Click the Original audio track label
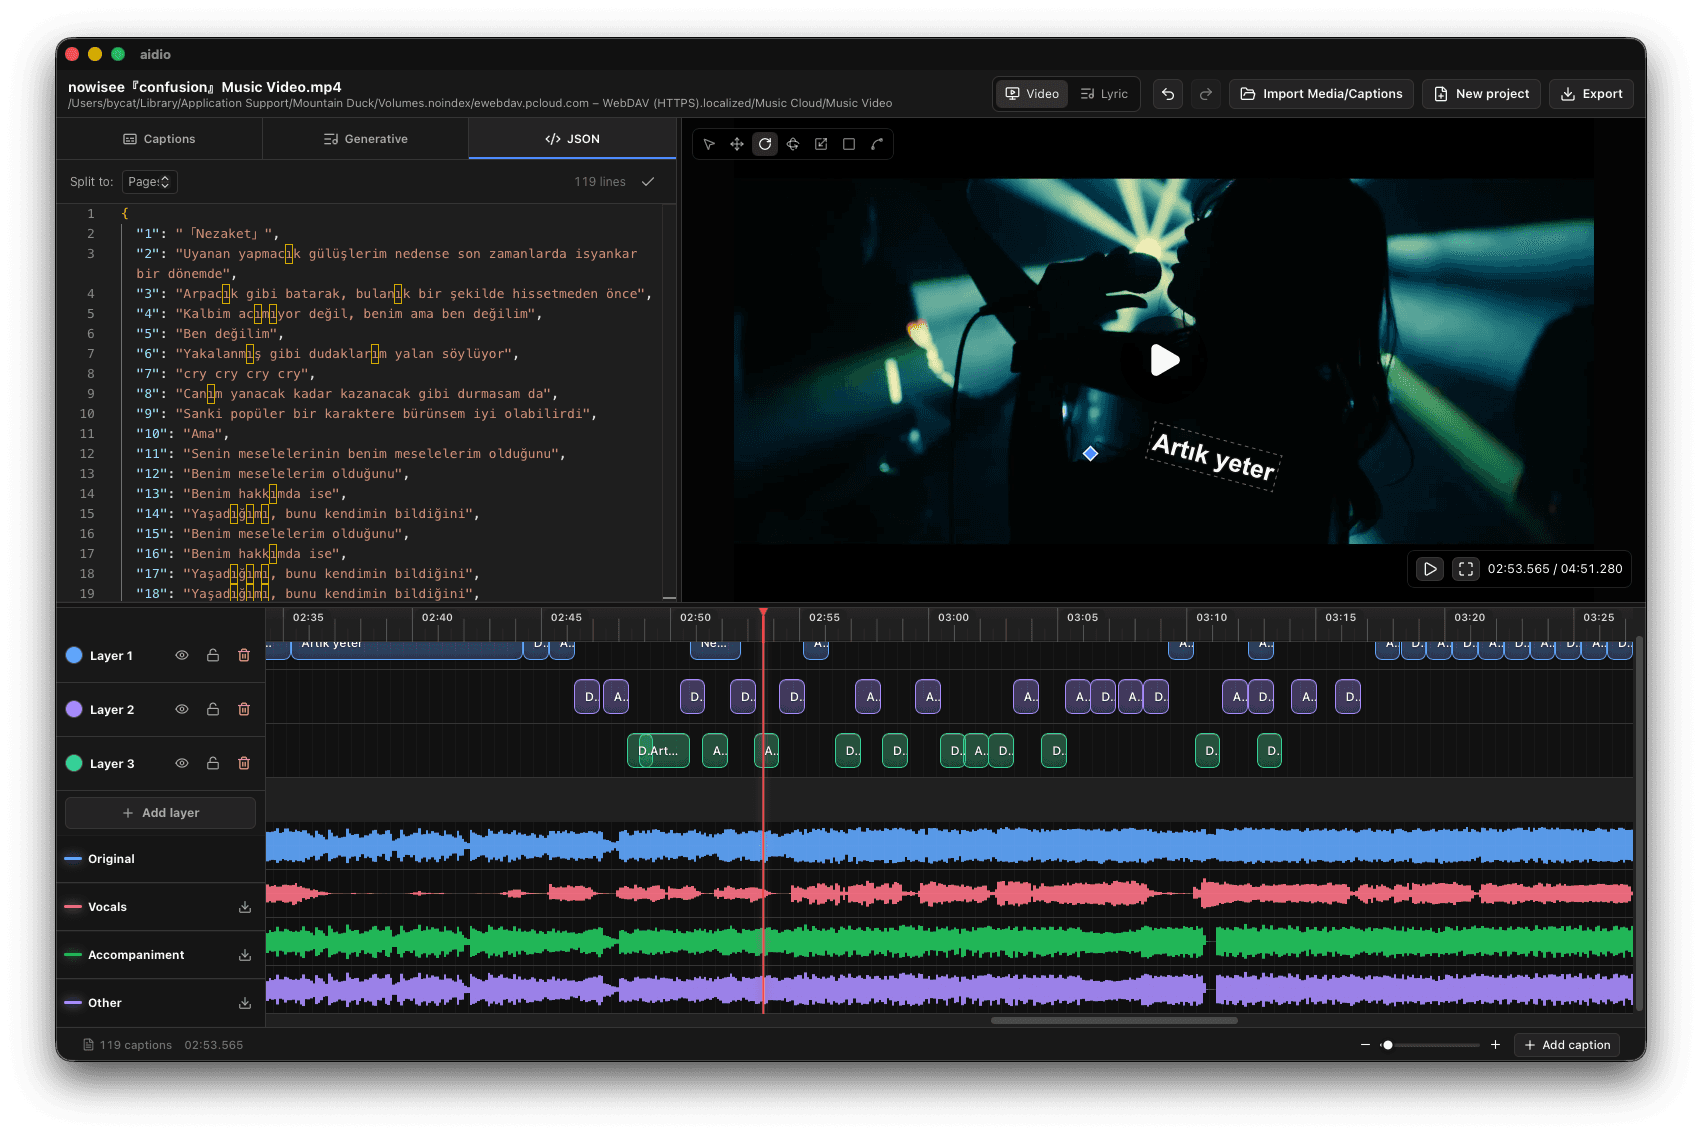This screenshot has width=1702, height=1135. tap(111, 859)
